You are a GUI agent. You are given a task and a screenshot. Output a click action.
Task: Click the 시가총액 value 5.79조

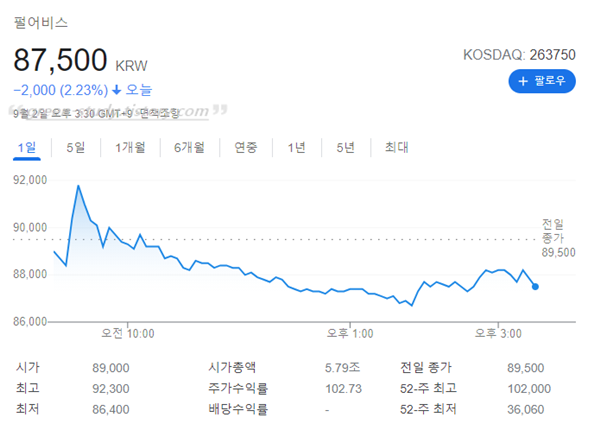click(x=342, y=368)
